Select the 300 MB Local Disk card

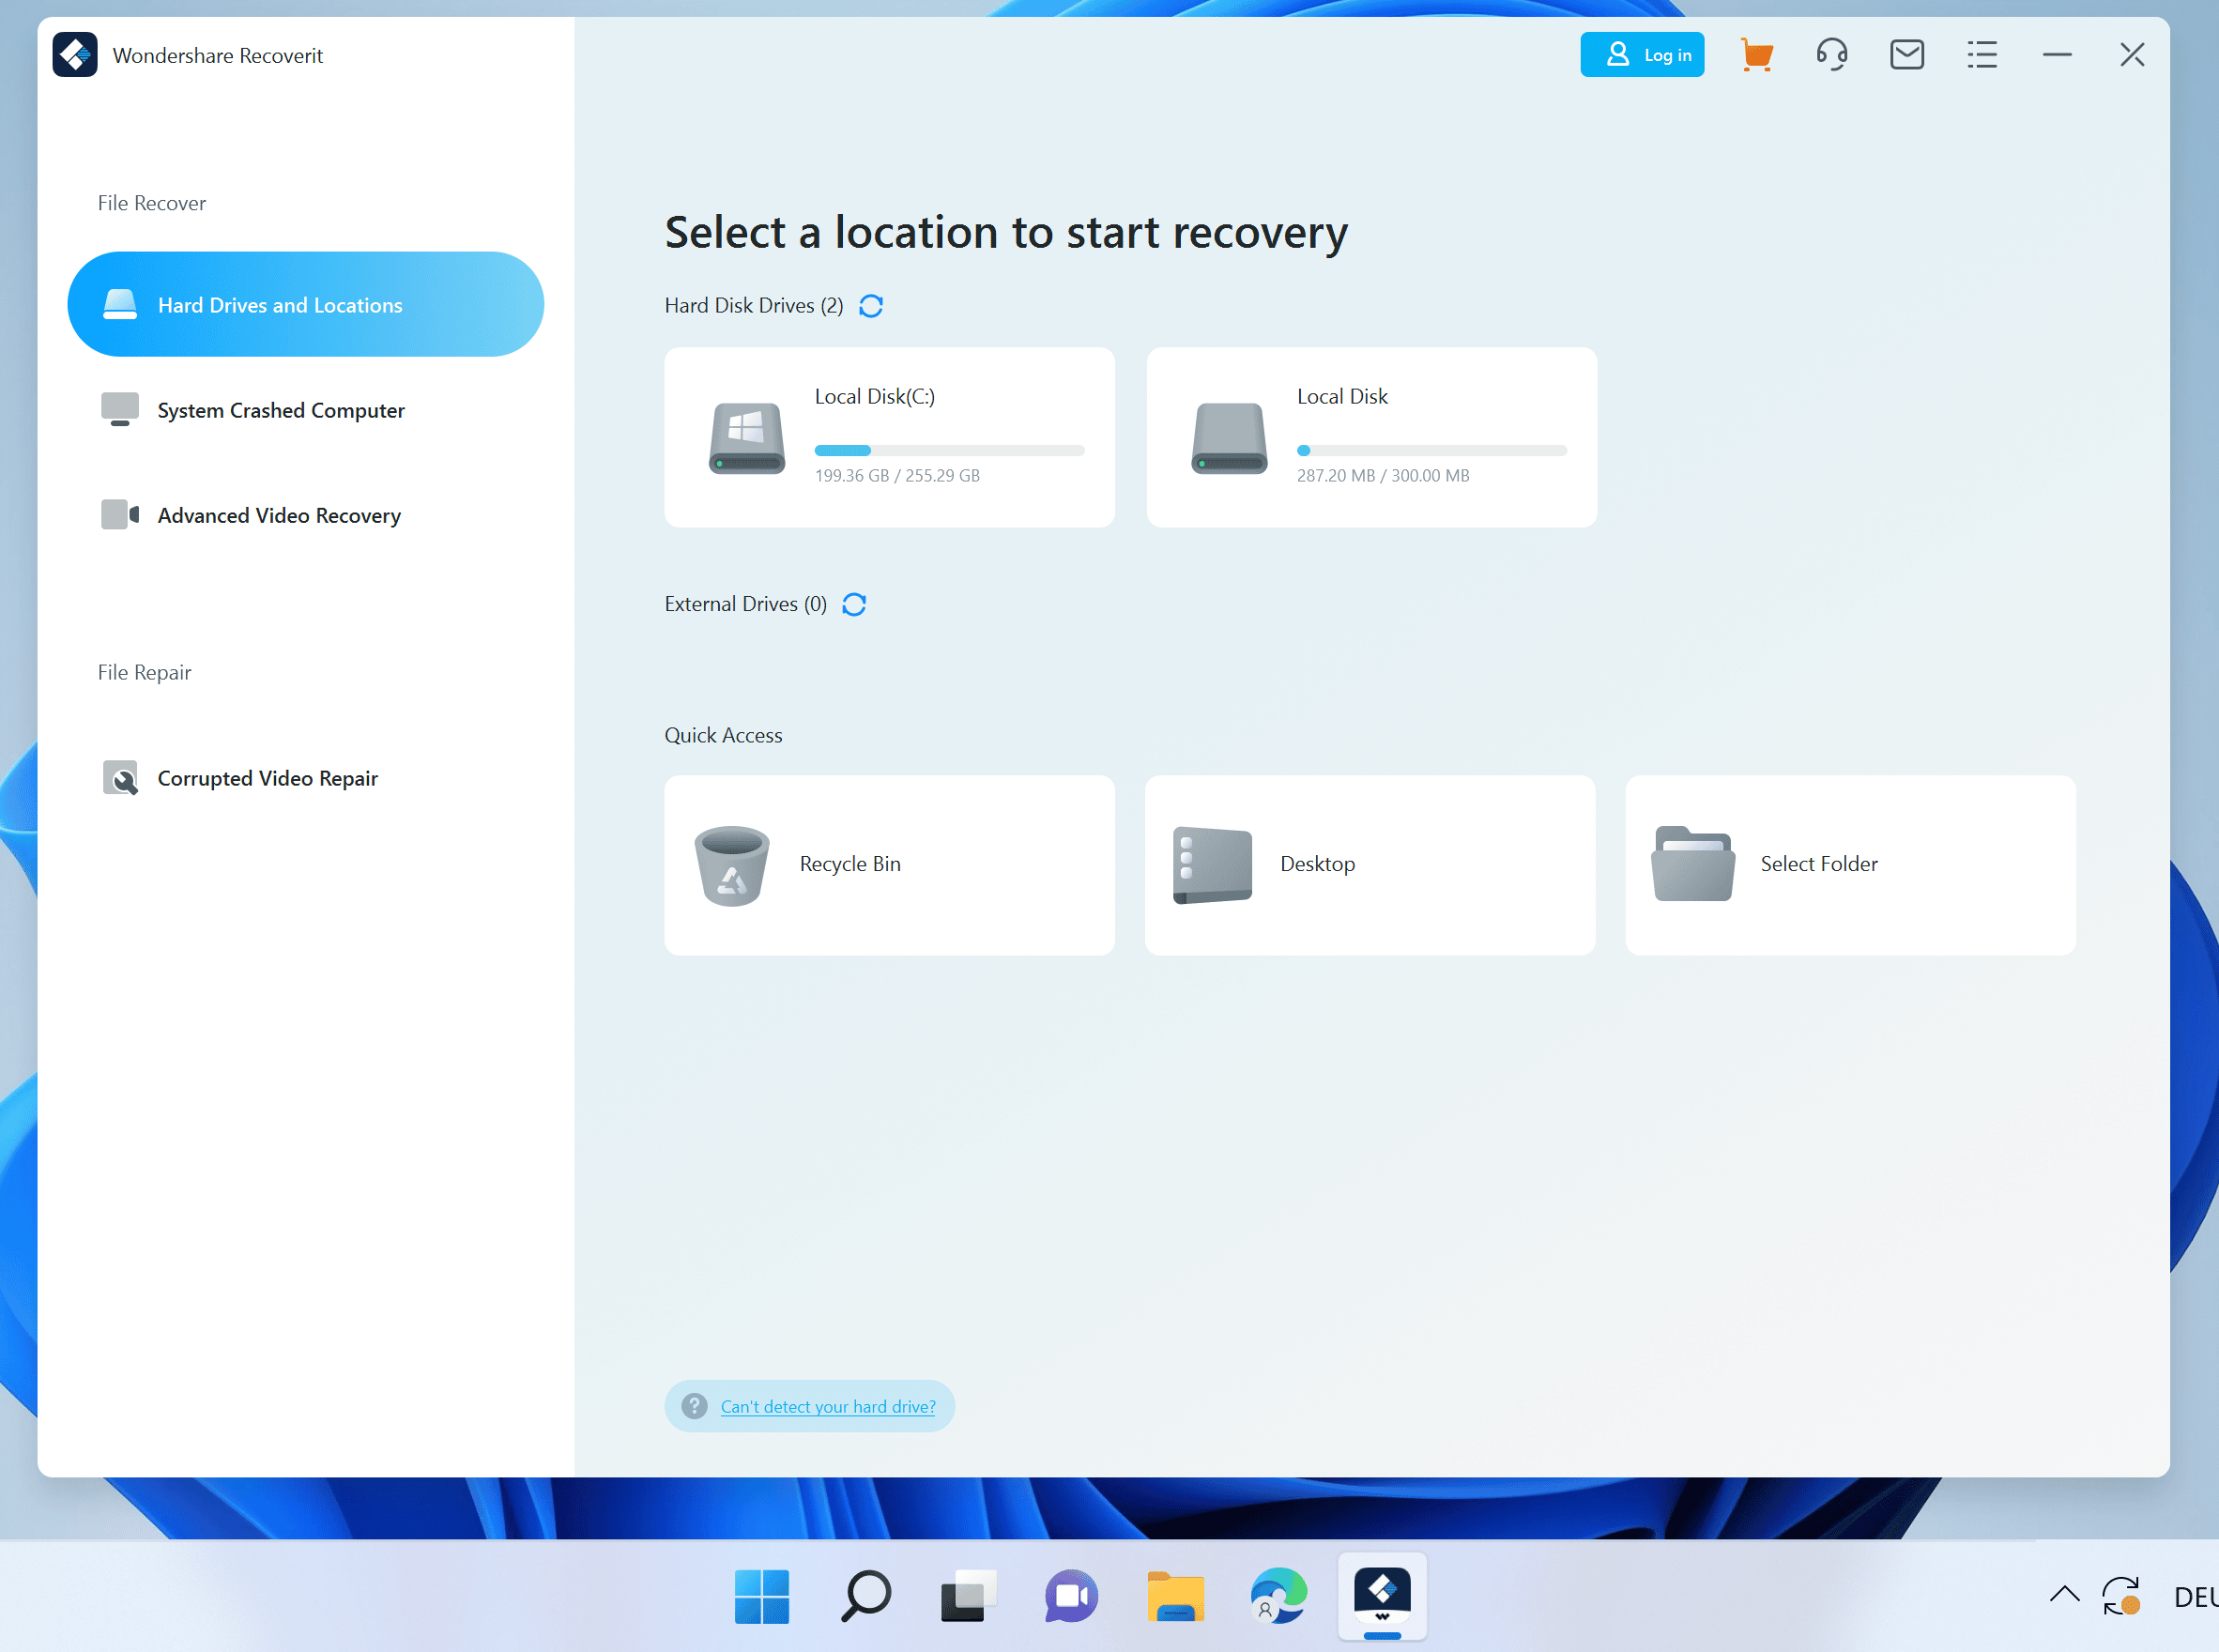click(x=1370, y=437)
